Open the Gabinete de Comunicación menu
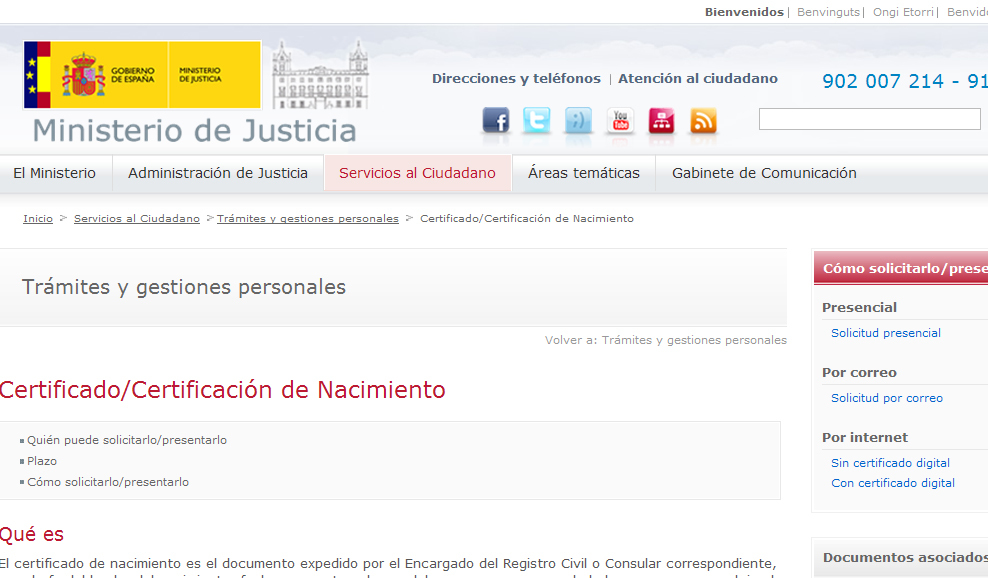The image size is (988, 578). pyautogui.click(x=764, y=173)
